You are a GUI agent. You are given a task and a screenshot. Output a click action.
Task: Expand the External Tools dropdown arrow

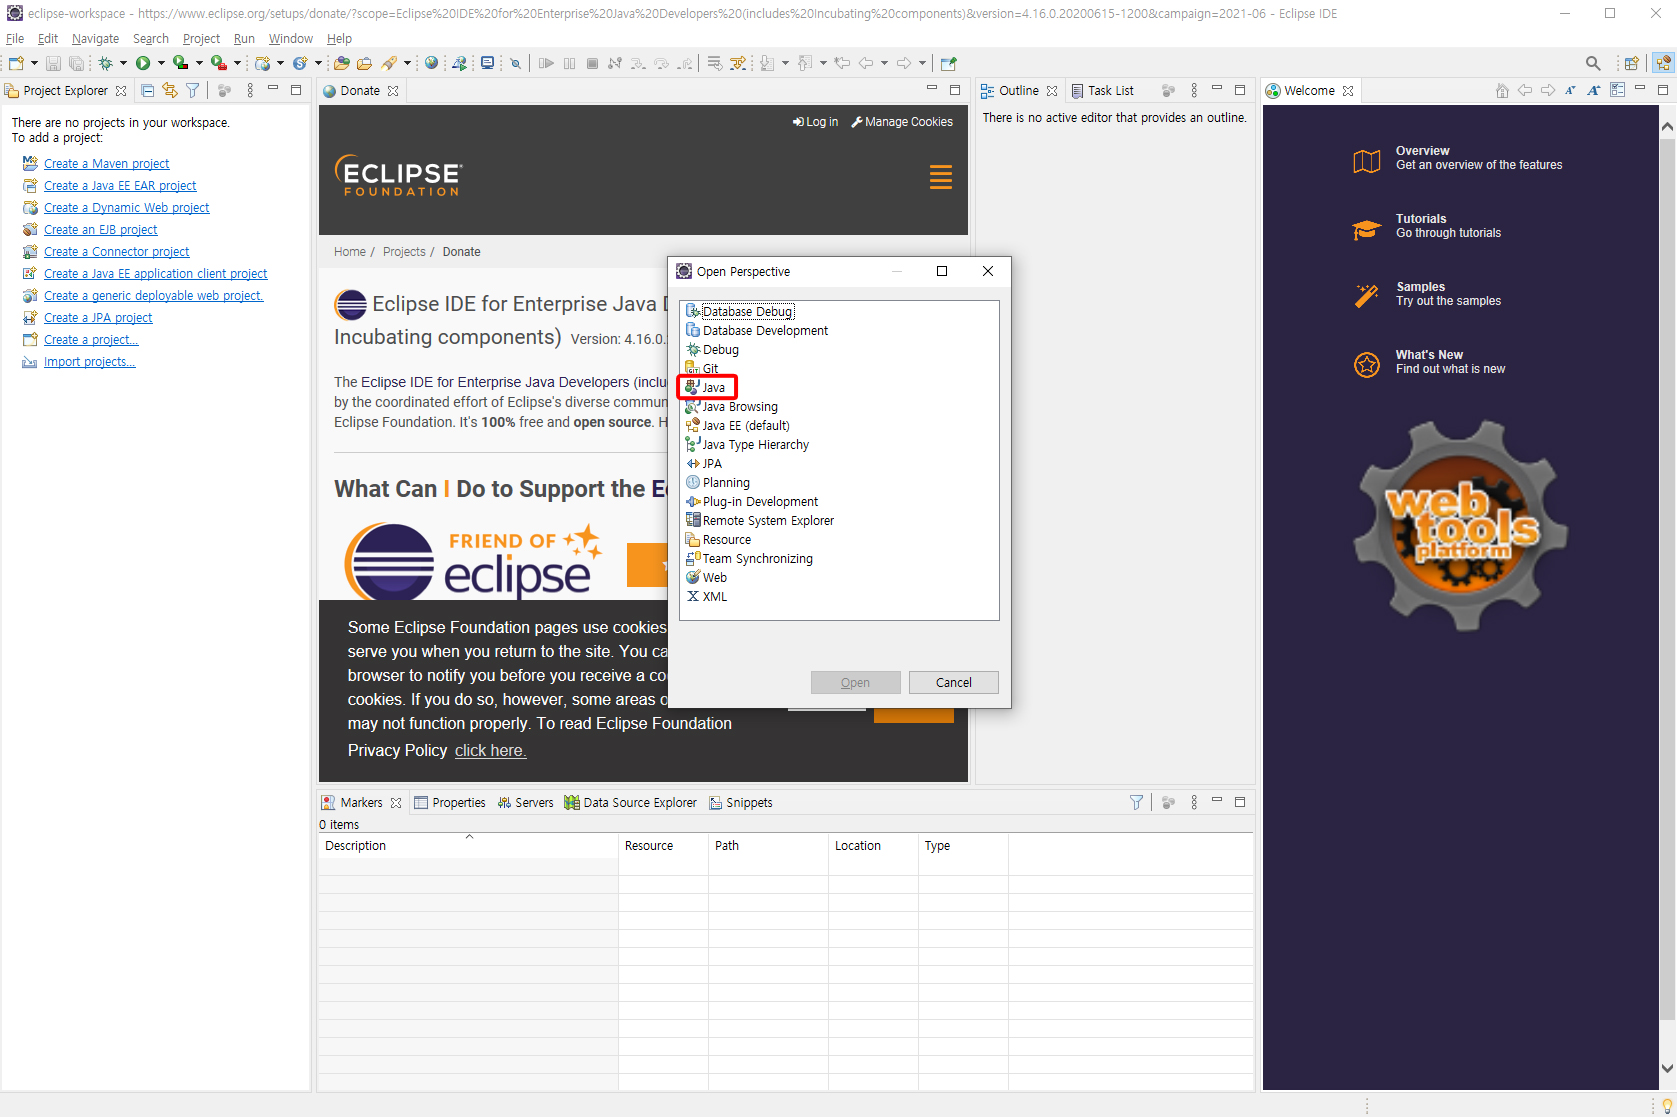(x=237, y=63)
